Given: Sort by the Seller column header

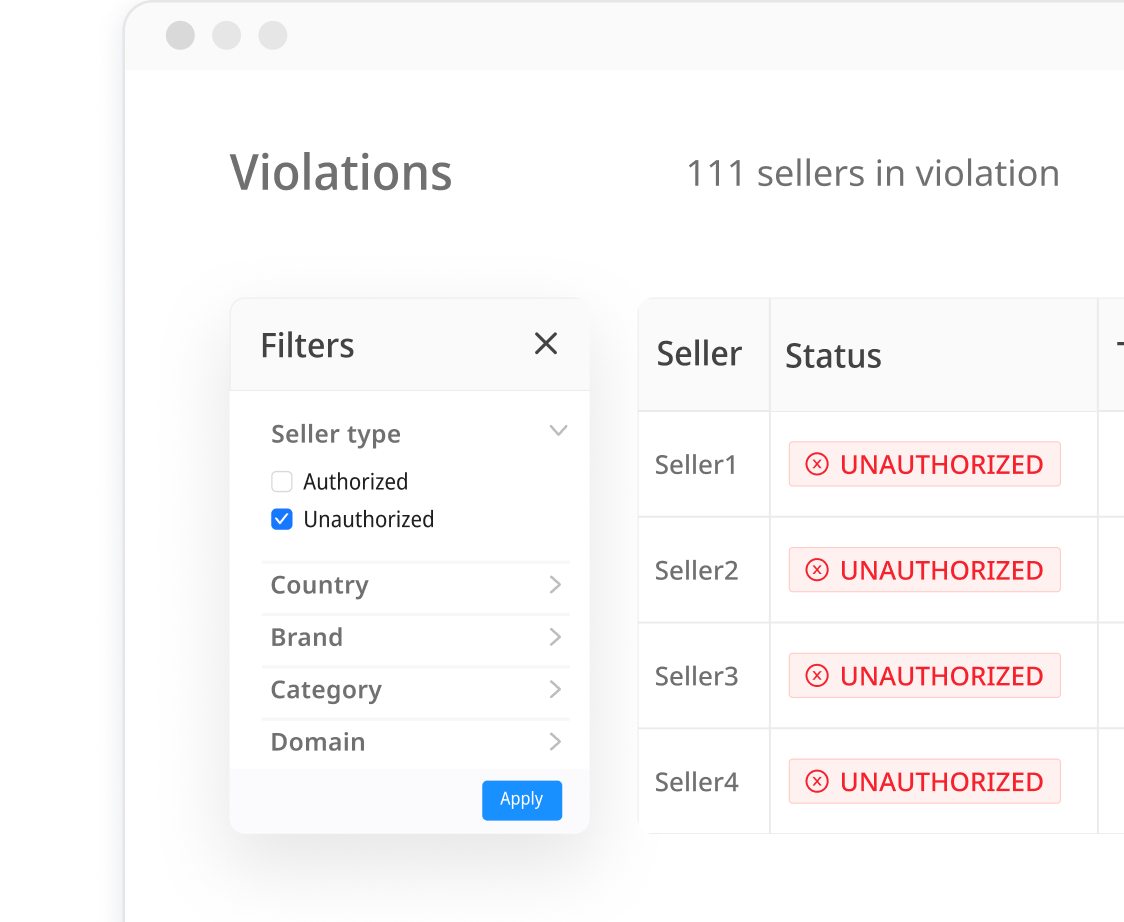Looking at the screenshot, I should [x=699, y=354].
